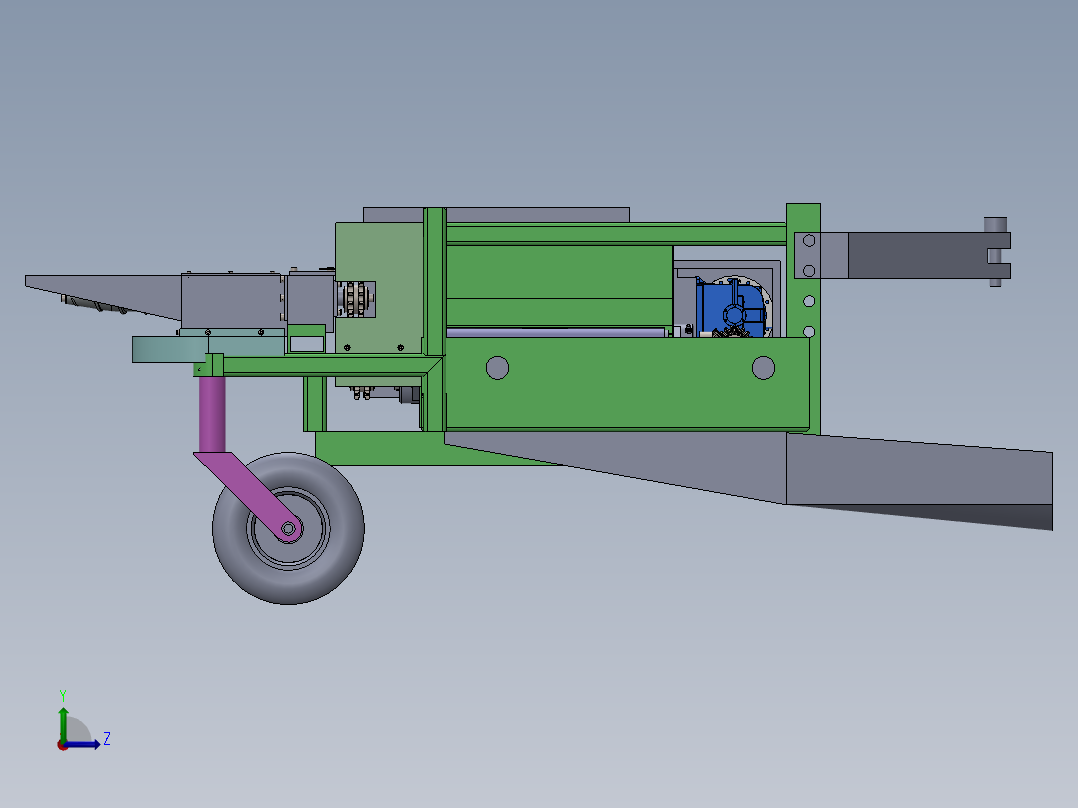The height and width of the screenshot is (808, 1078).
Task: Click the red origin dot of the orientation triad
Action: coord(63,745)
